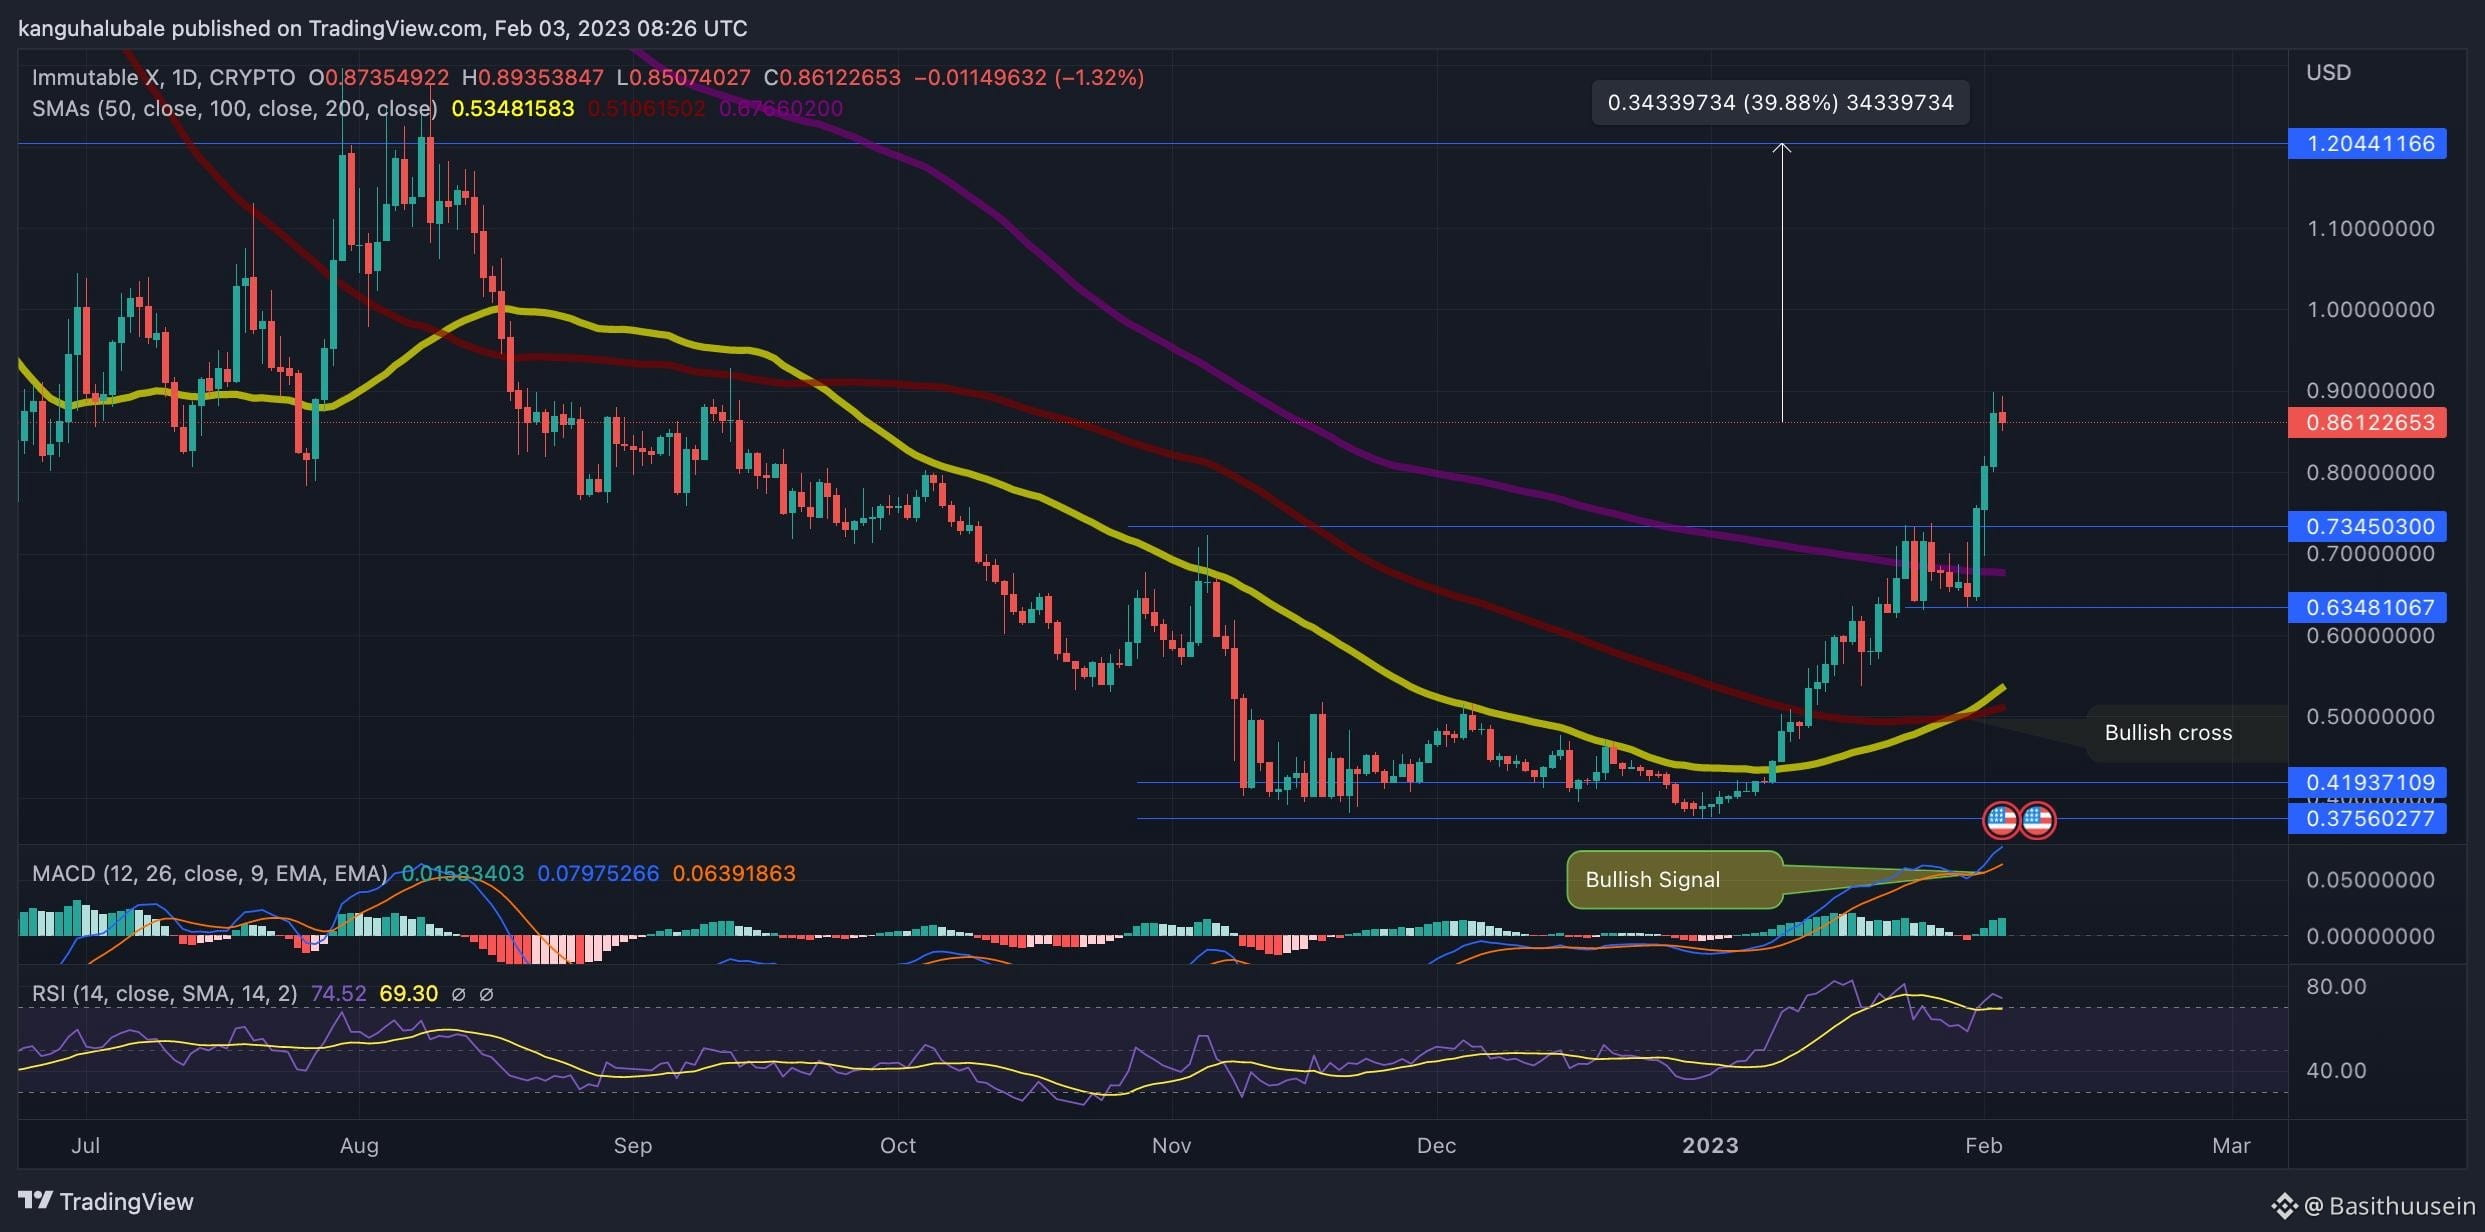The width and height of the screenshot is (2485, 1232).
Task: Select the 1.20441166 price level label
Action: click(x=2368, y=143)
